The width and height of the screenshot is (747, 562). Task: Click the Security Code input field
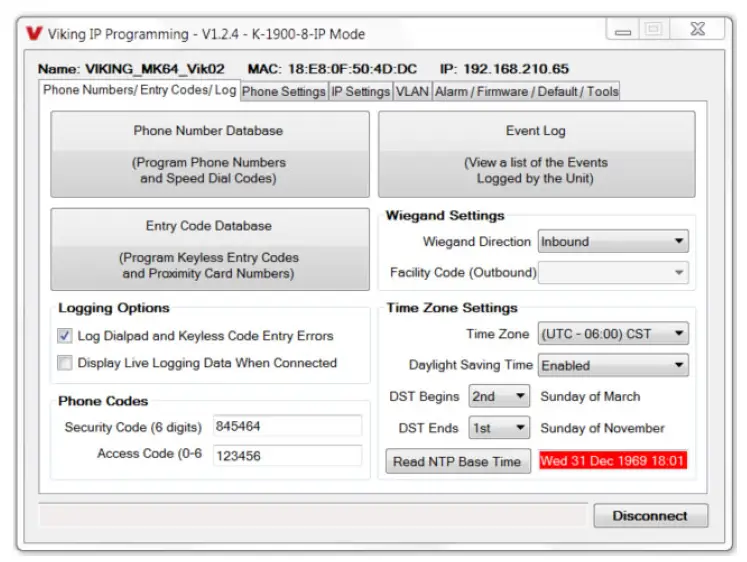click(x=287, y=426)
